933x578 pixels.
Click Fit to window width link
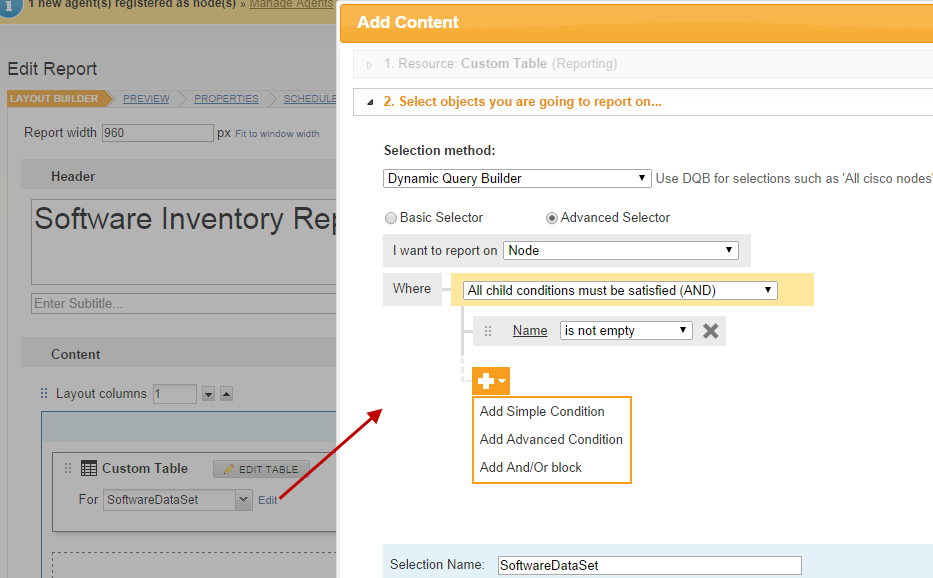[x=277, y=134]
